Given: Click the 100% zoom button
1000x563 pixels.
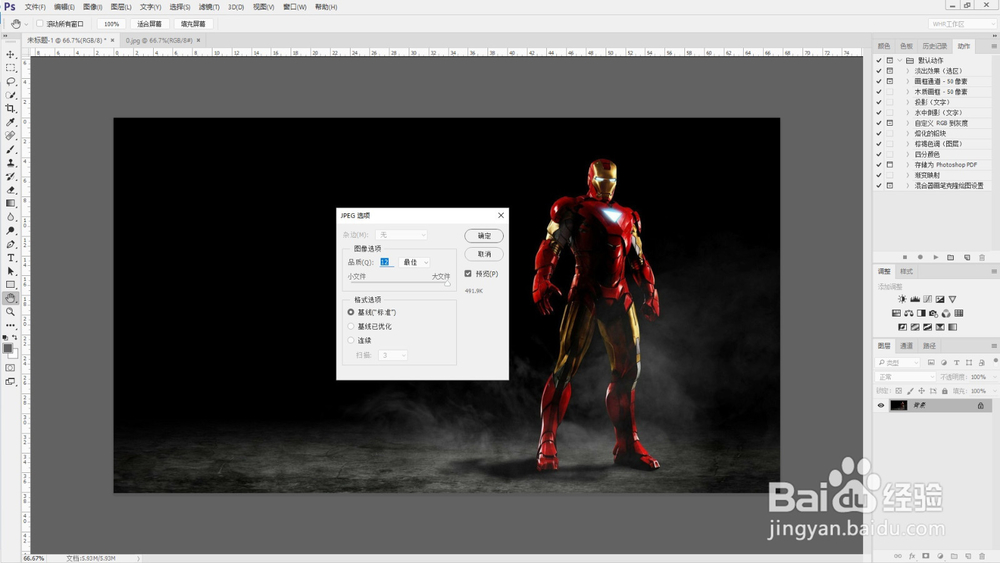Looking at the screenshot, I should point(112,24).
